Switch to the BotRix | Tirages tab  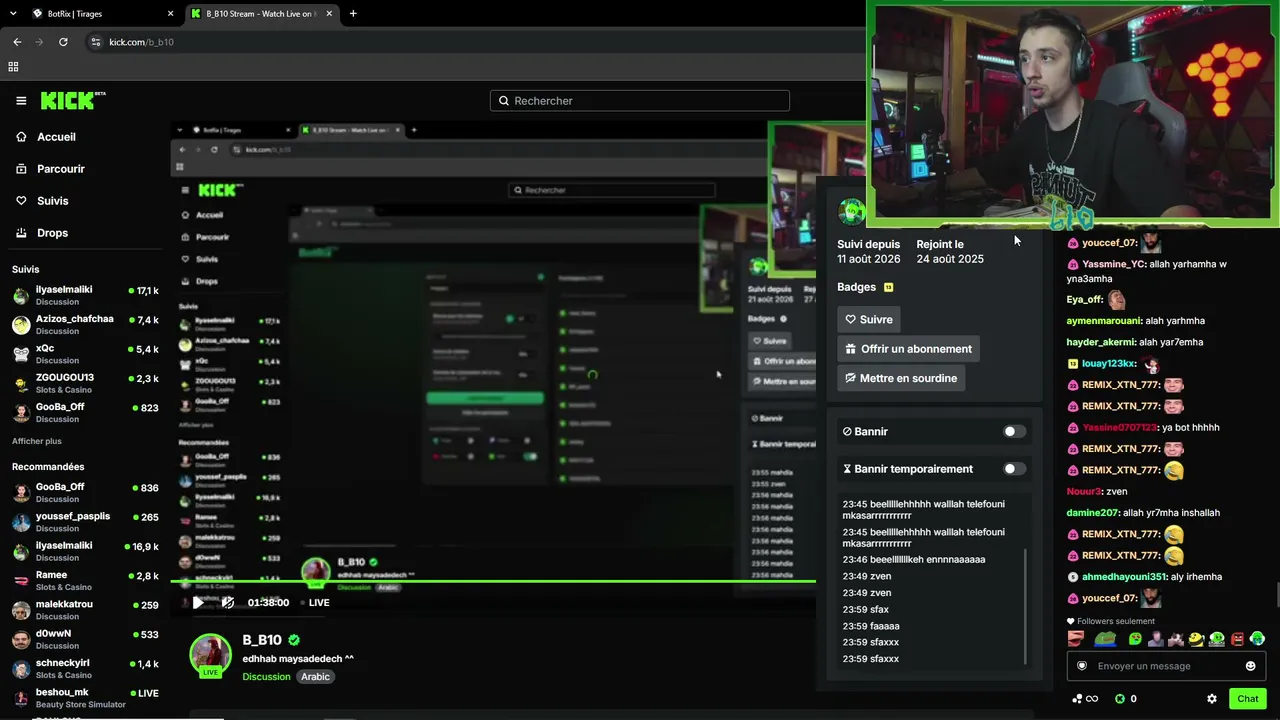point(100,14)
